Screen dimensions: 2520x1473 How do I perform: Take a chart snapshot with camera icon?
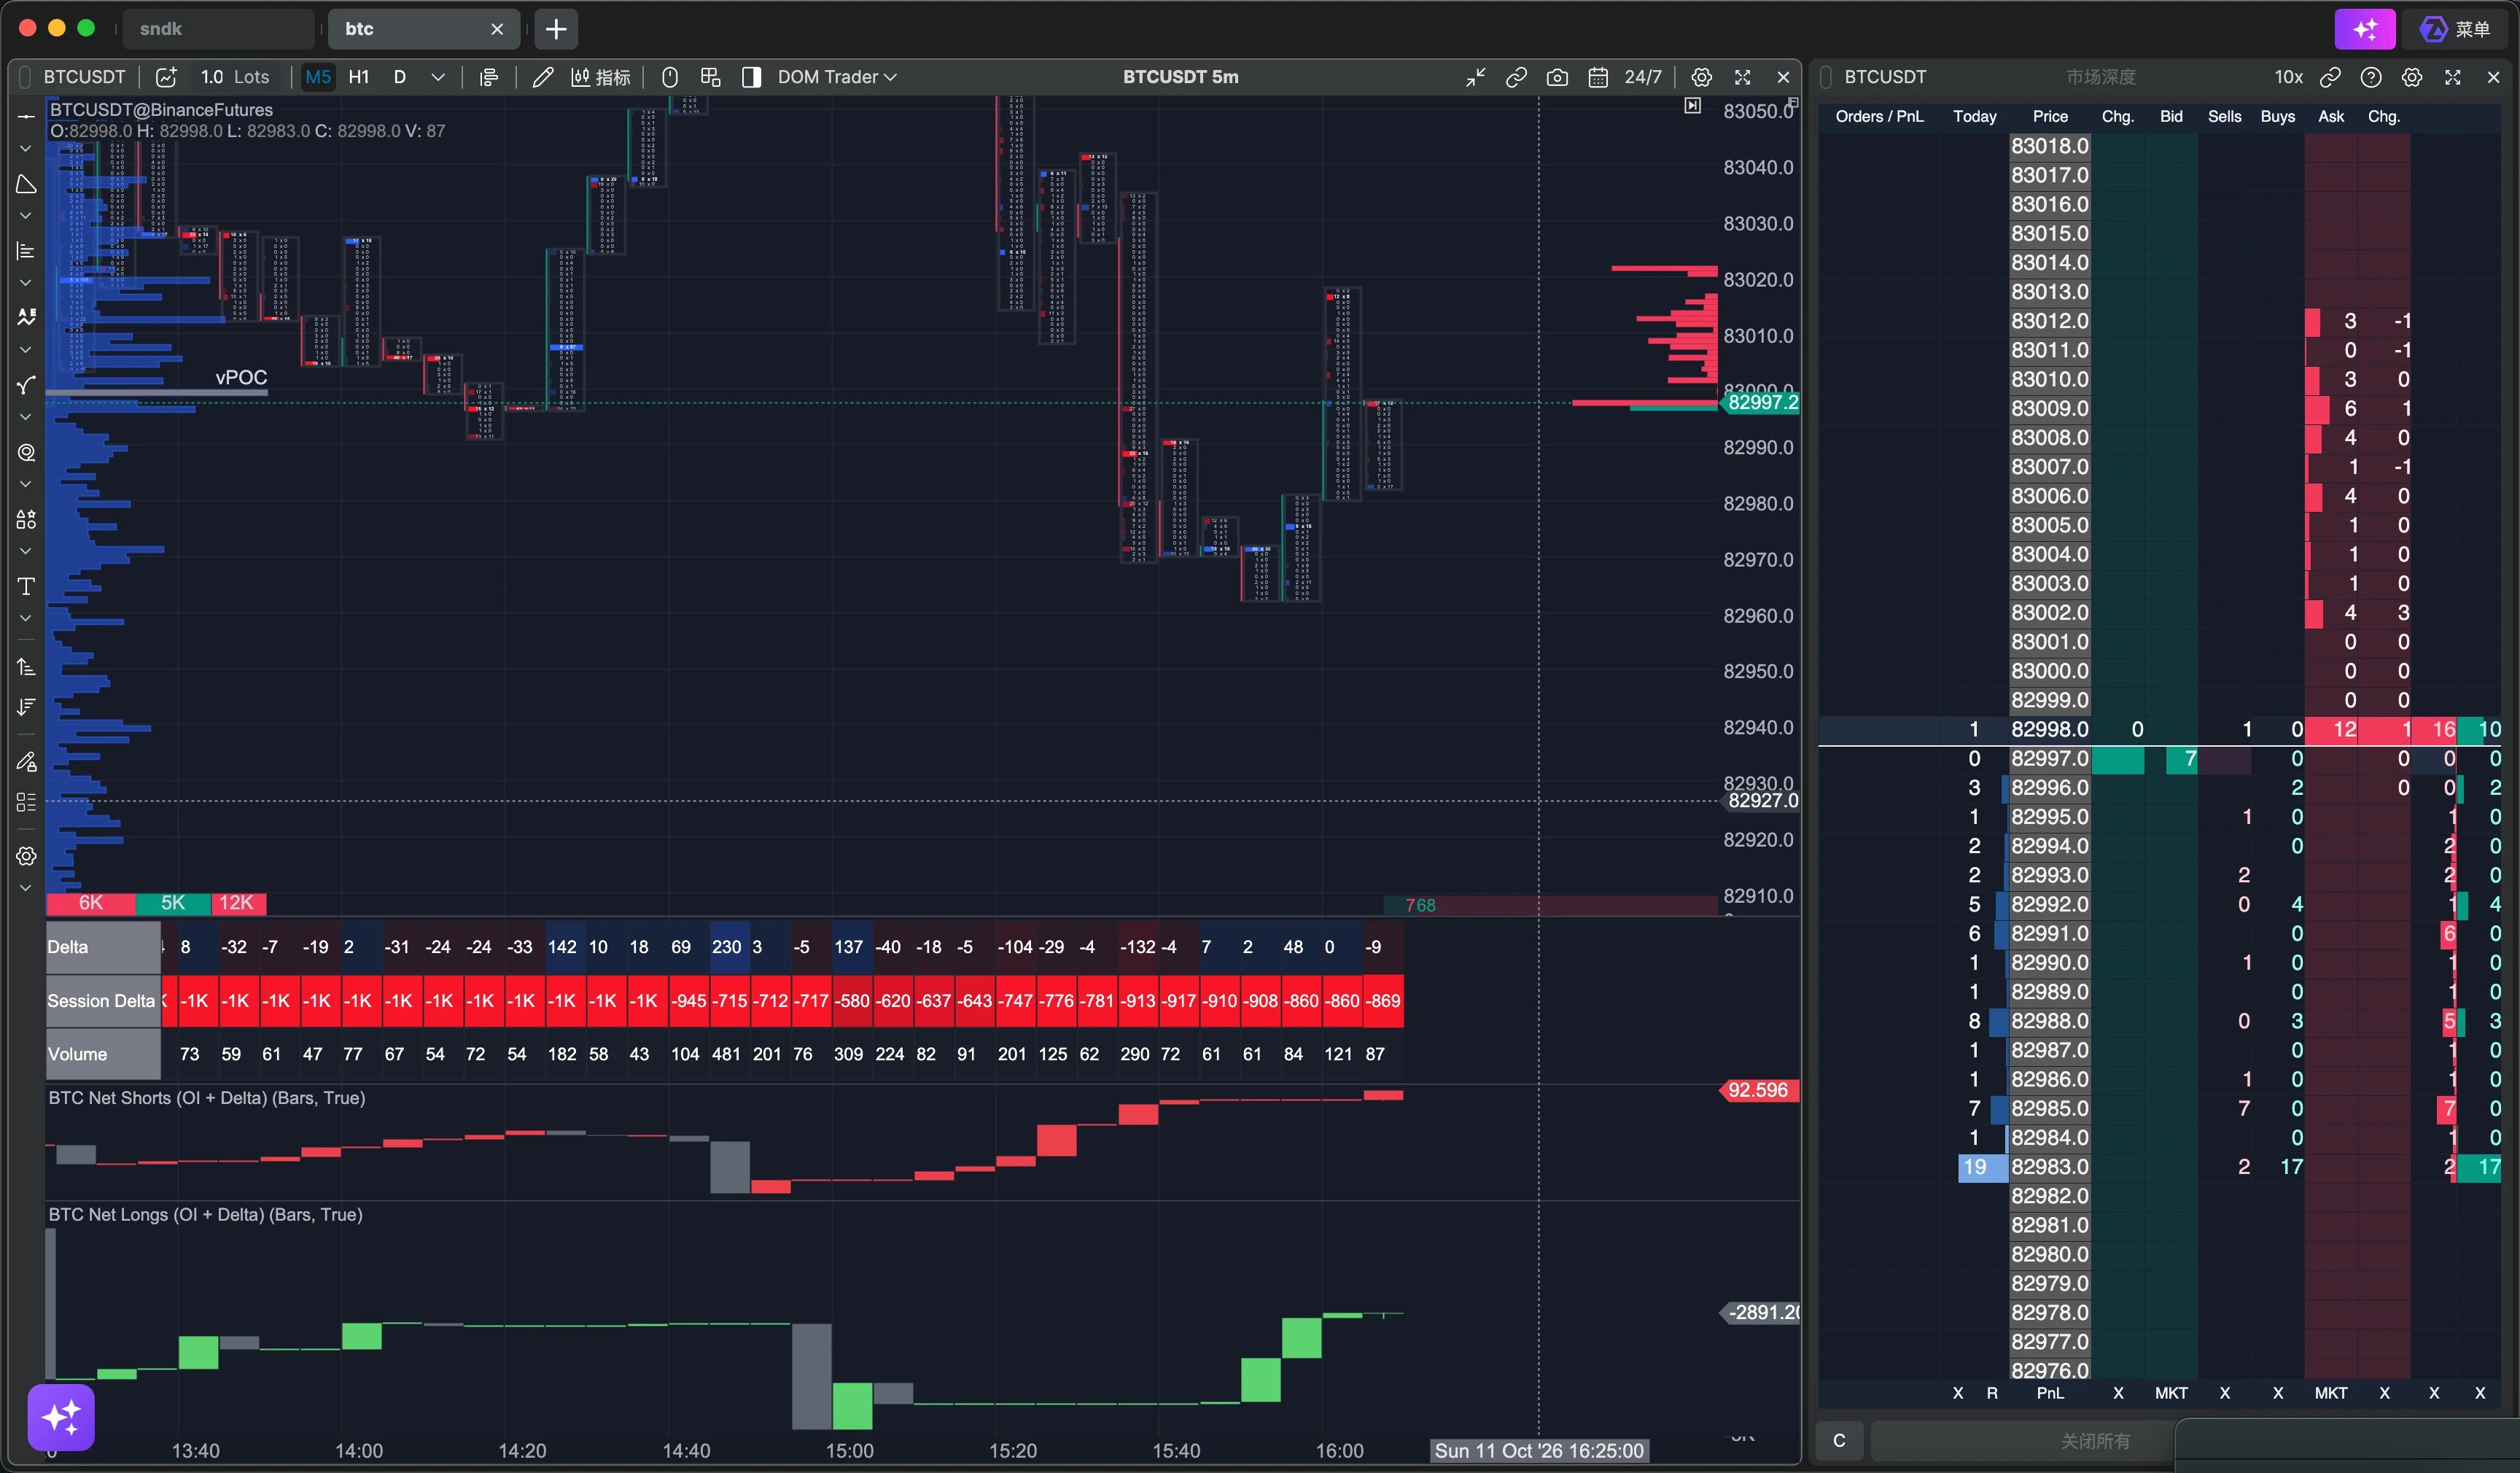[x=1557, y=77]
